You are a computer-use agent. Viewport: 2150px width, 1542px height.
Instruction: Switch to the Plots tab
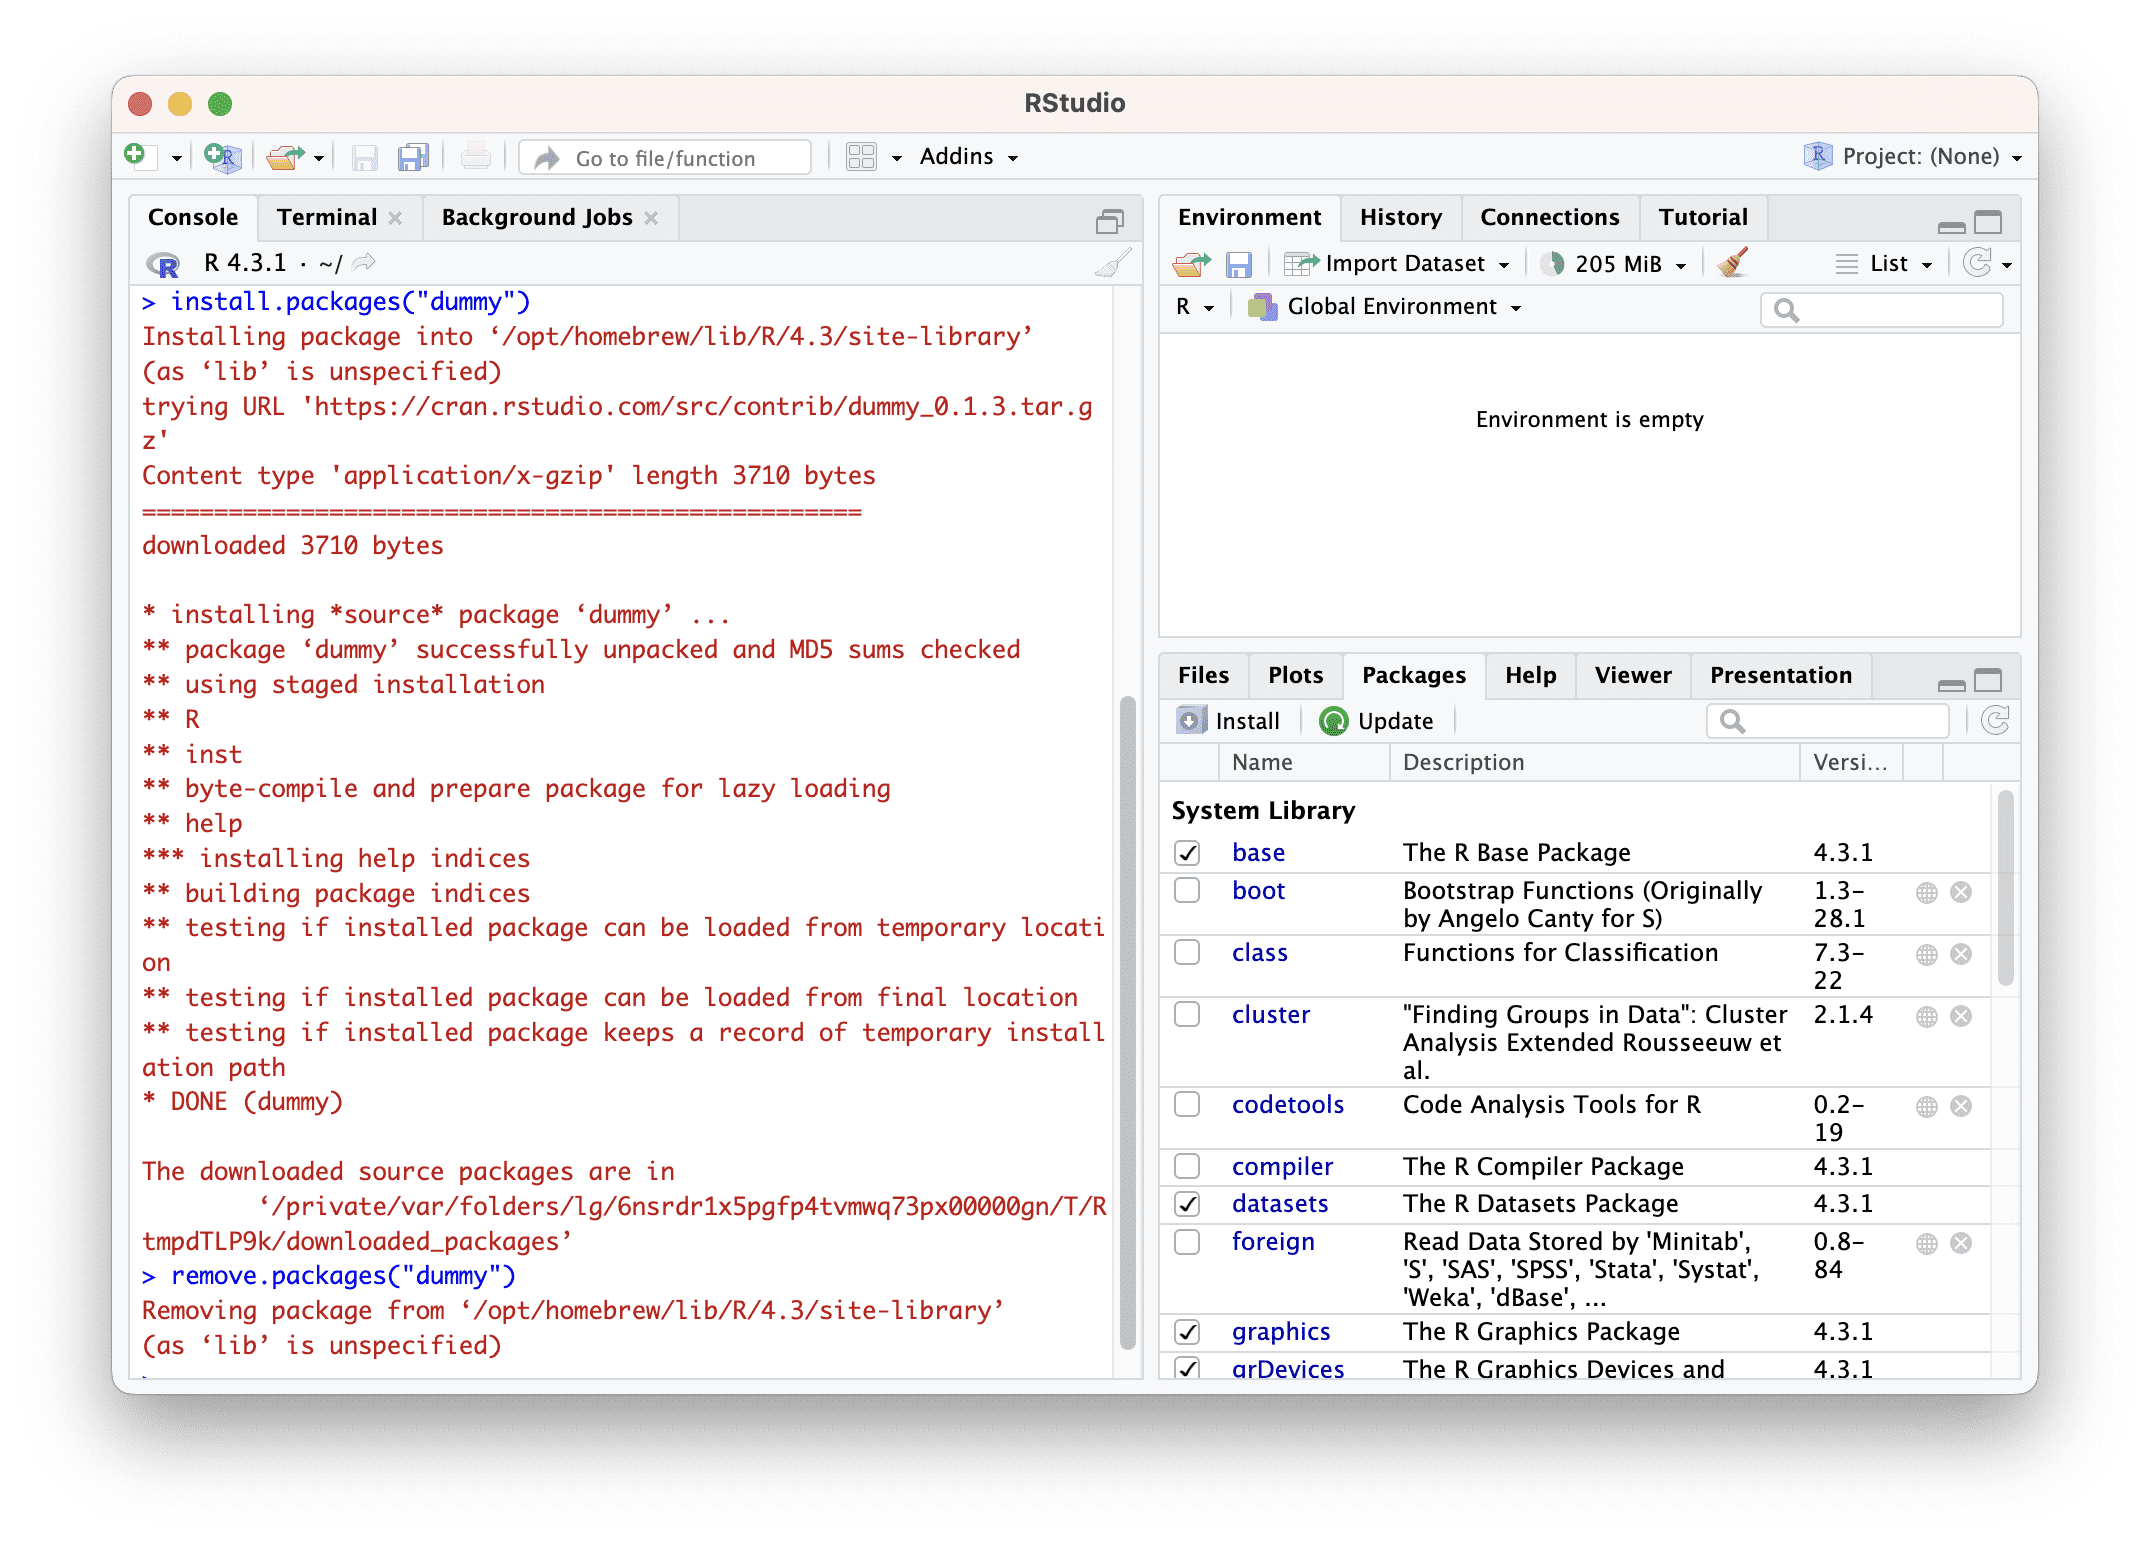[1295, 675]
